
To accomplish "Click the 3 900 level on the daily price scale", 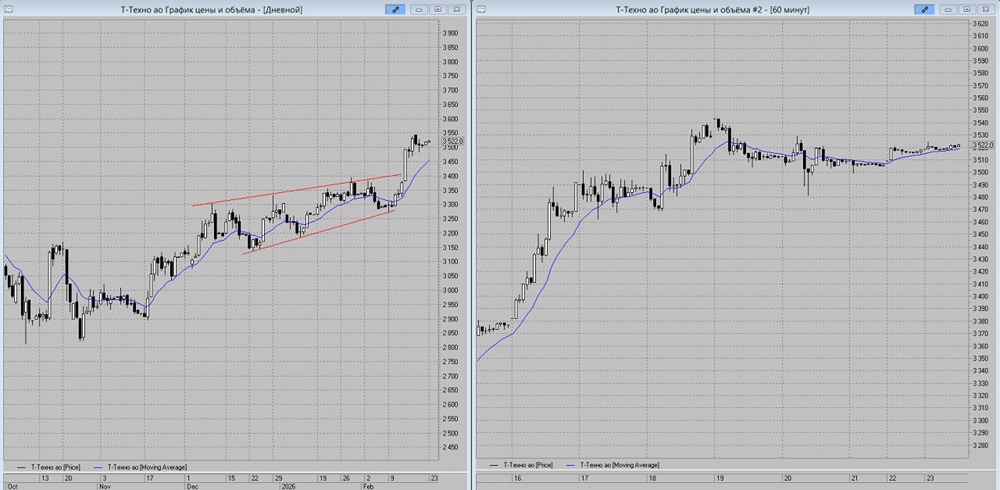I will pyautogui.click(x=452, y=33).
